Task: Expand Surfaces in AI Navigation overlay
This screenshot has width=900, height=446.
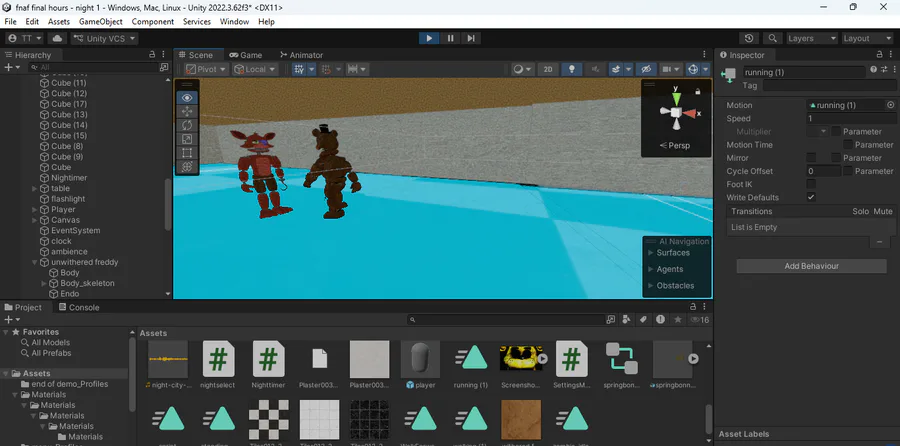Action: click(x=650, y=253)
